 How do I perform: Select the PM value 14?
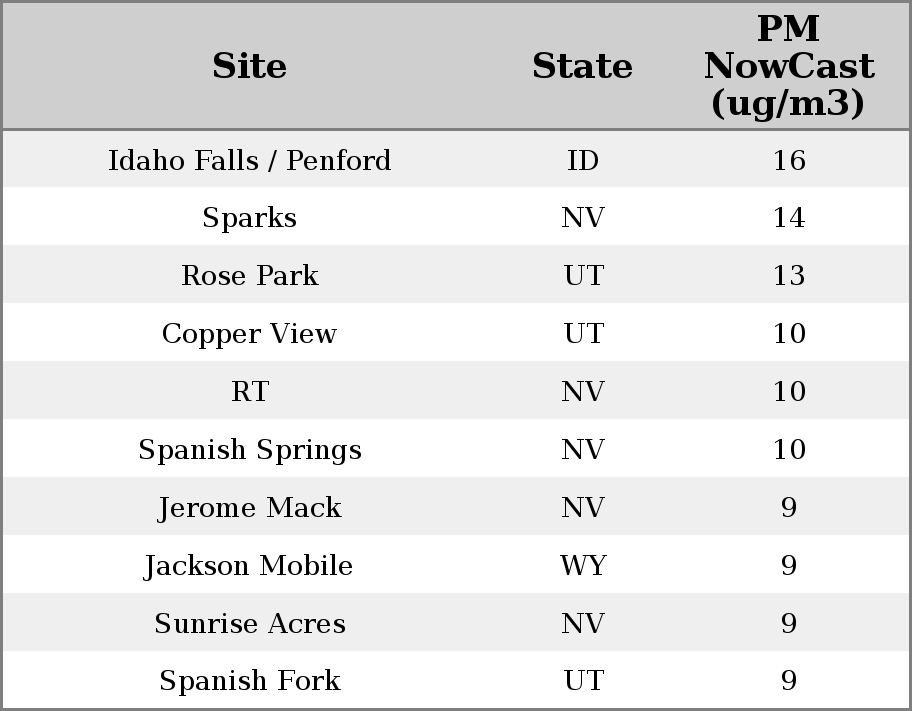(x=788, y=218)
